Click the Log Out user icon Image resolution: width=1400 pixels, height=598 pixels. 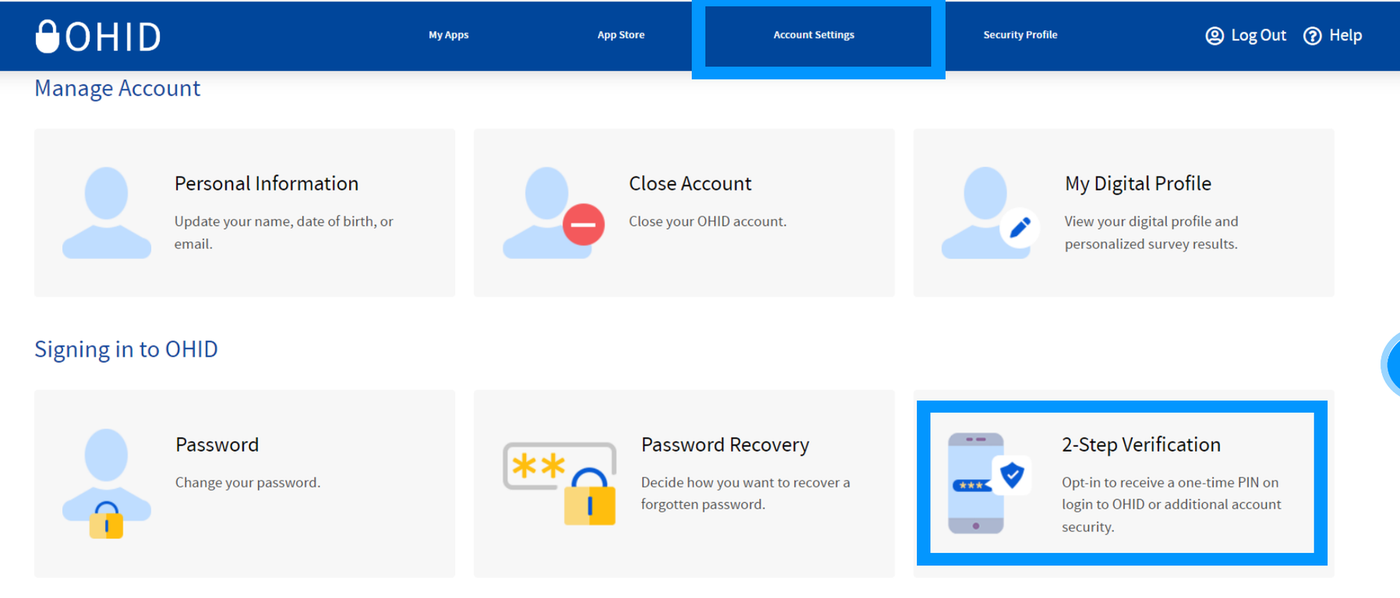pos(1215,36)
